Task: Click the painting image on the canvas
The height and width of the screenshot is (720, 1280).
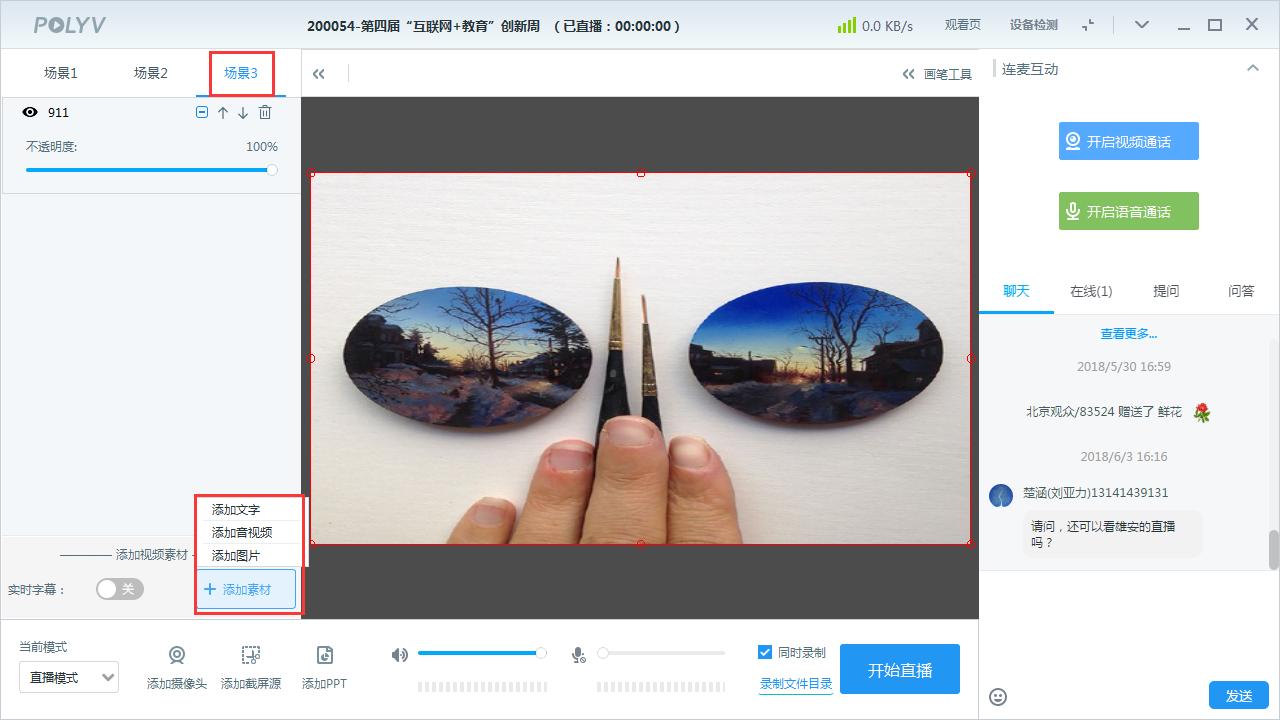Action: 640,359
